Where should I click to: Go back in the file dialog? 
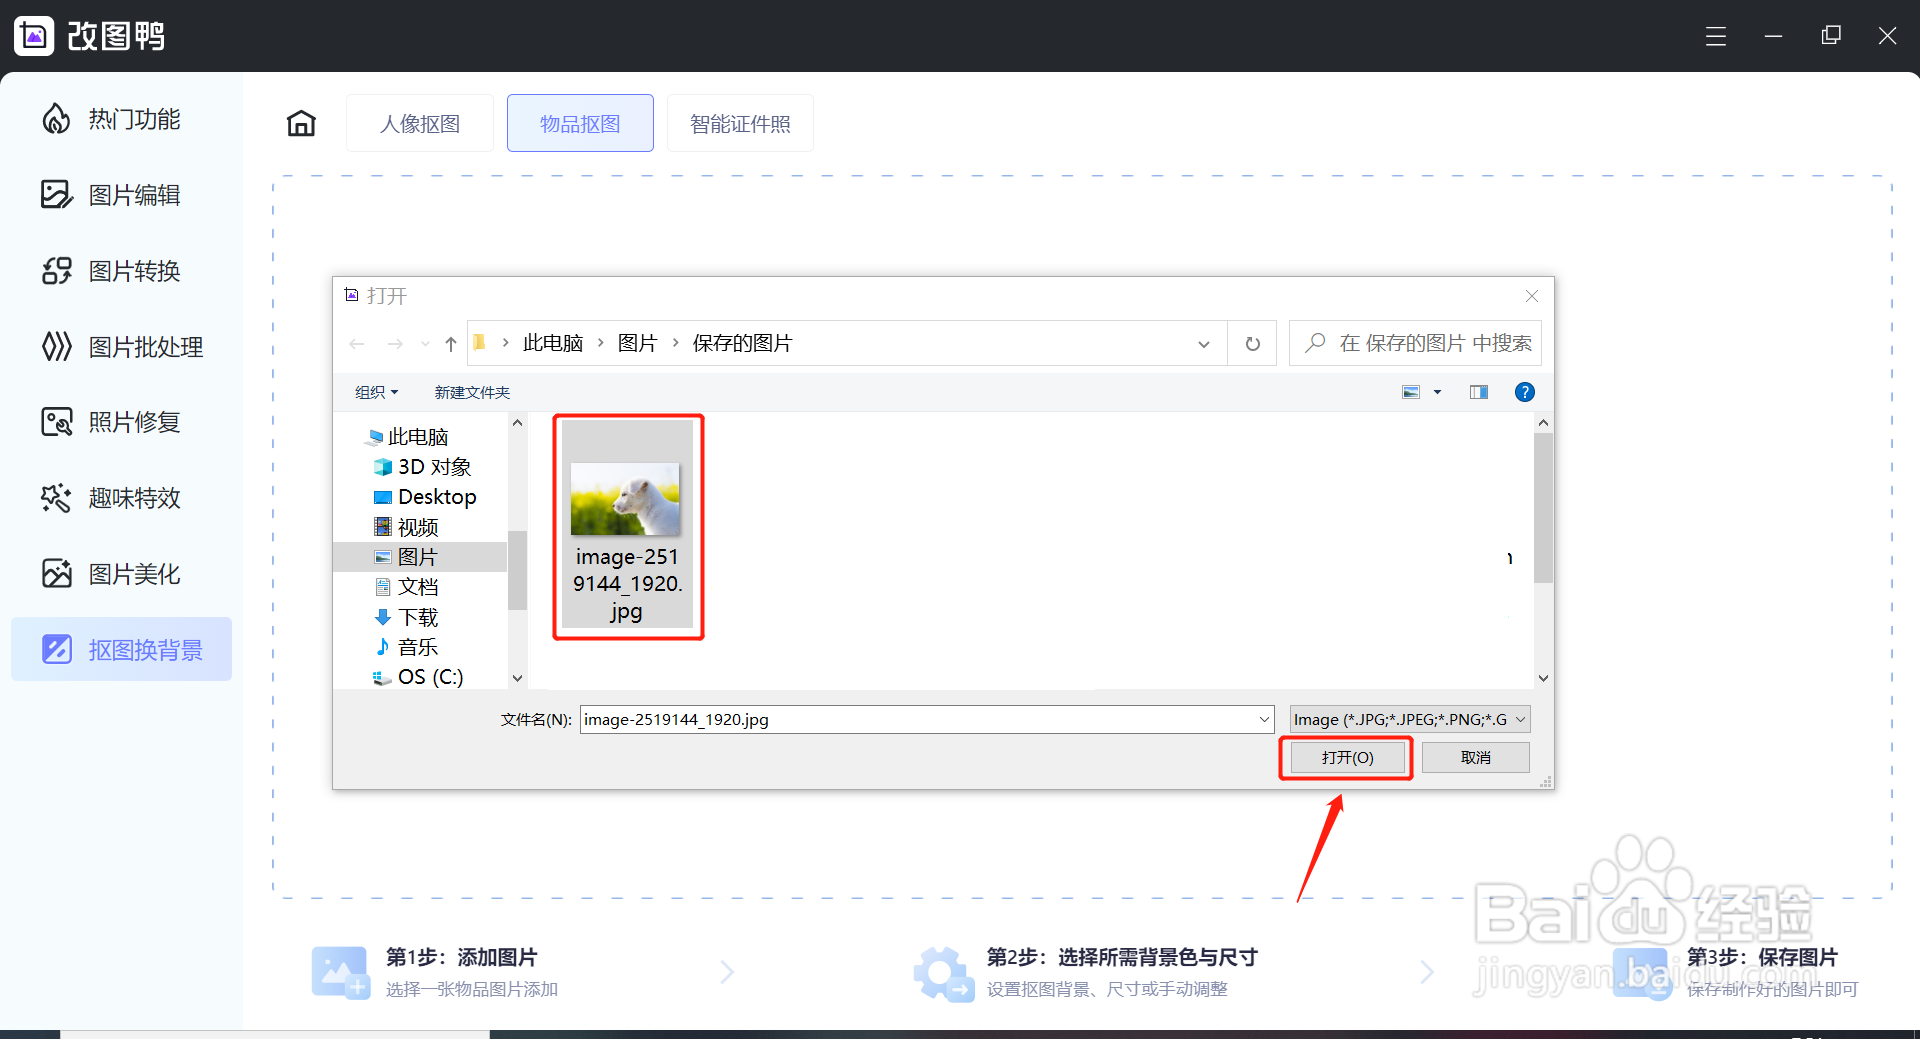pyautogui.click(x=357, y=344)
